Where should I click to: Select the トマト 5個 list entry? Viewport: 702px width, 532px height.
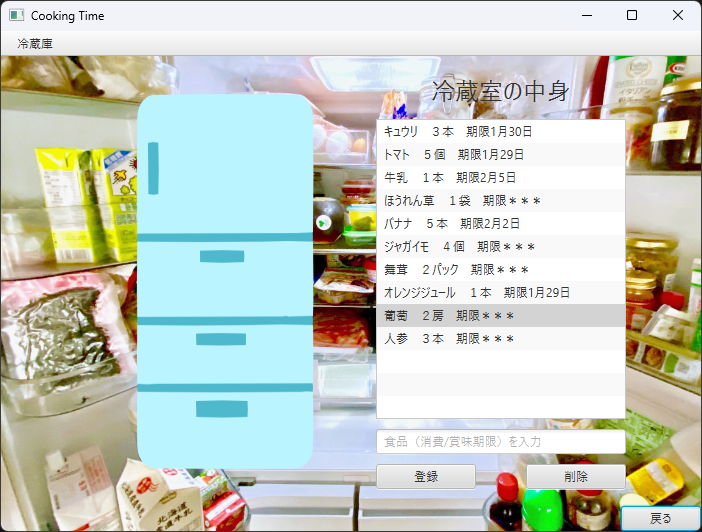(x=500, y=155)
